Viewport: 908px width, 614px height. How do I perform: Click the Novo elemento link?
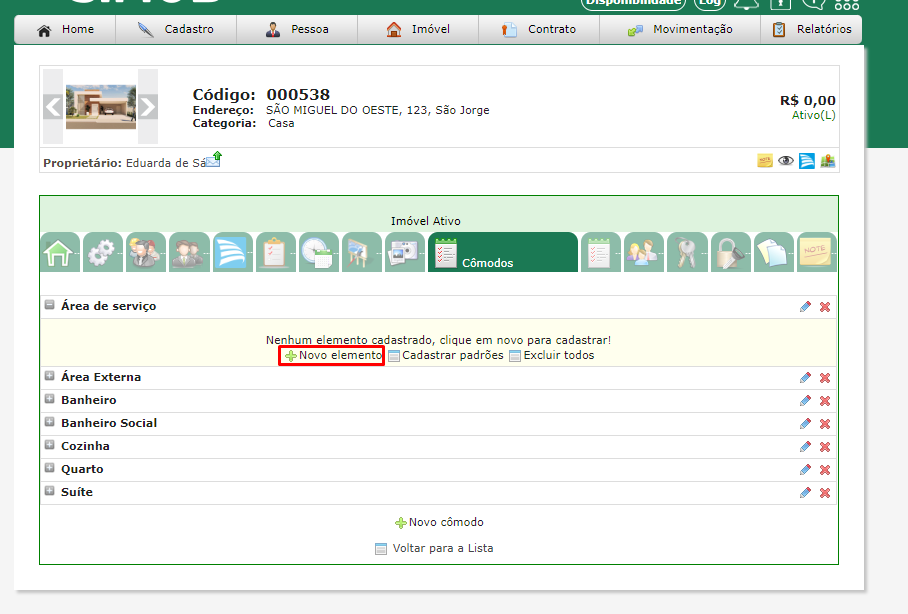[333, 355]
